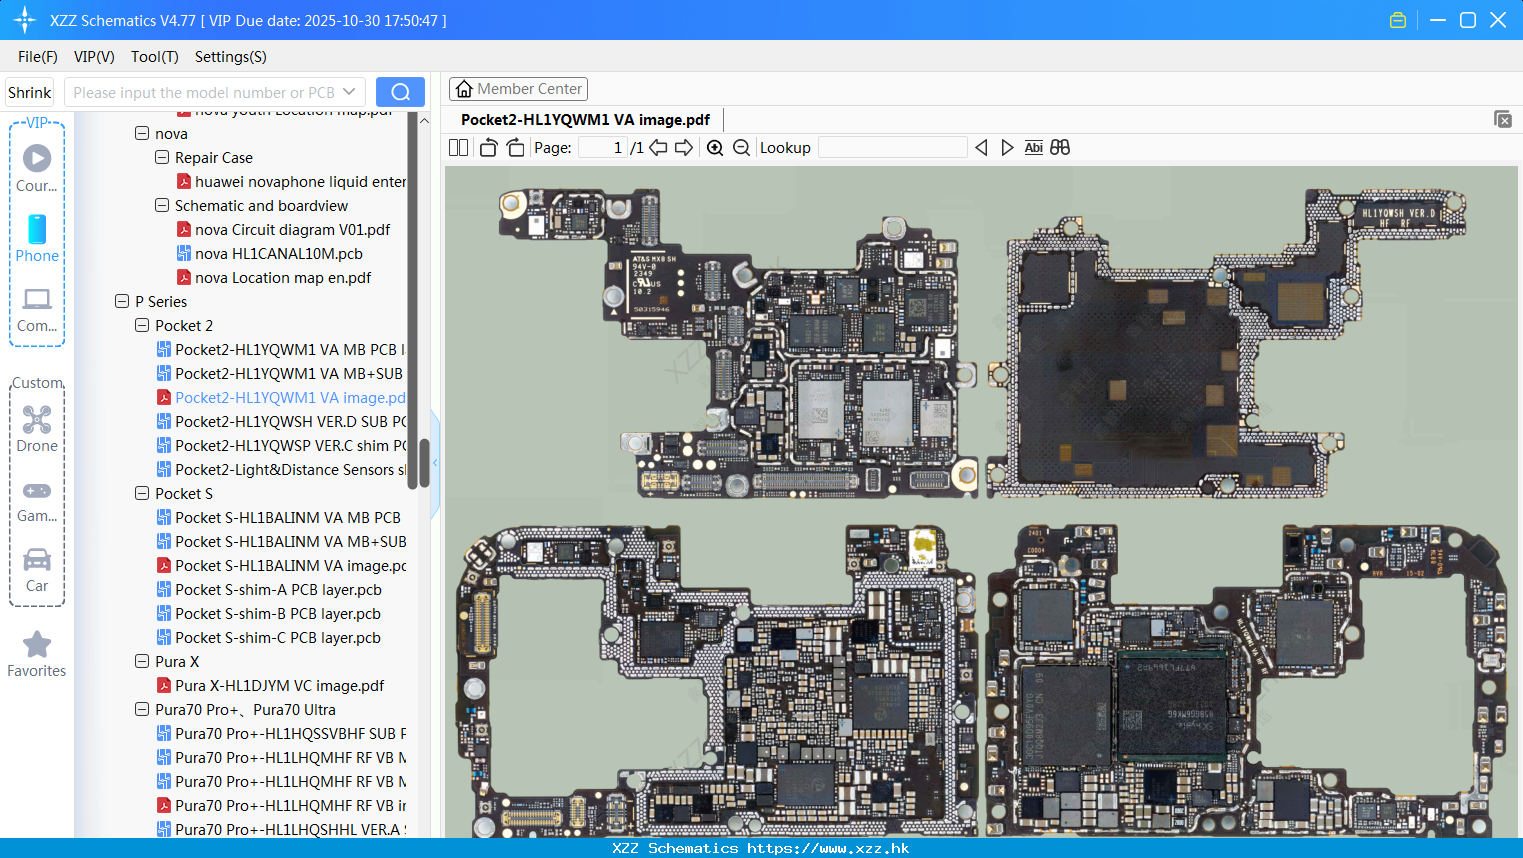Viewport: 1523px width, 858px height.
Task: Click the yellow VIP badge icon in title bar
Action: pyautogui.click(x=1398, y=20)
